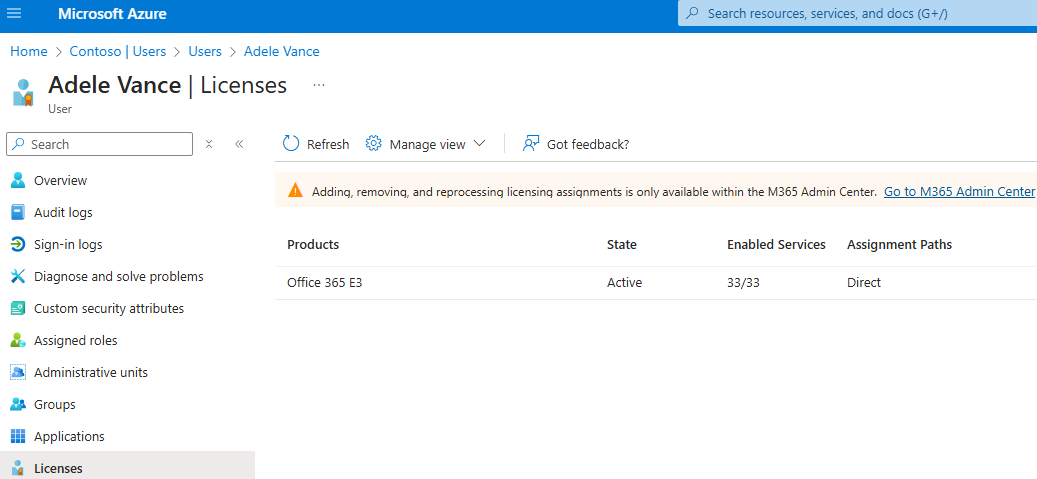Focus the sidebar Search field
This screenshot has width=1037, height=479.
(x=99, y=144)
